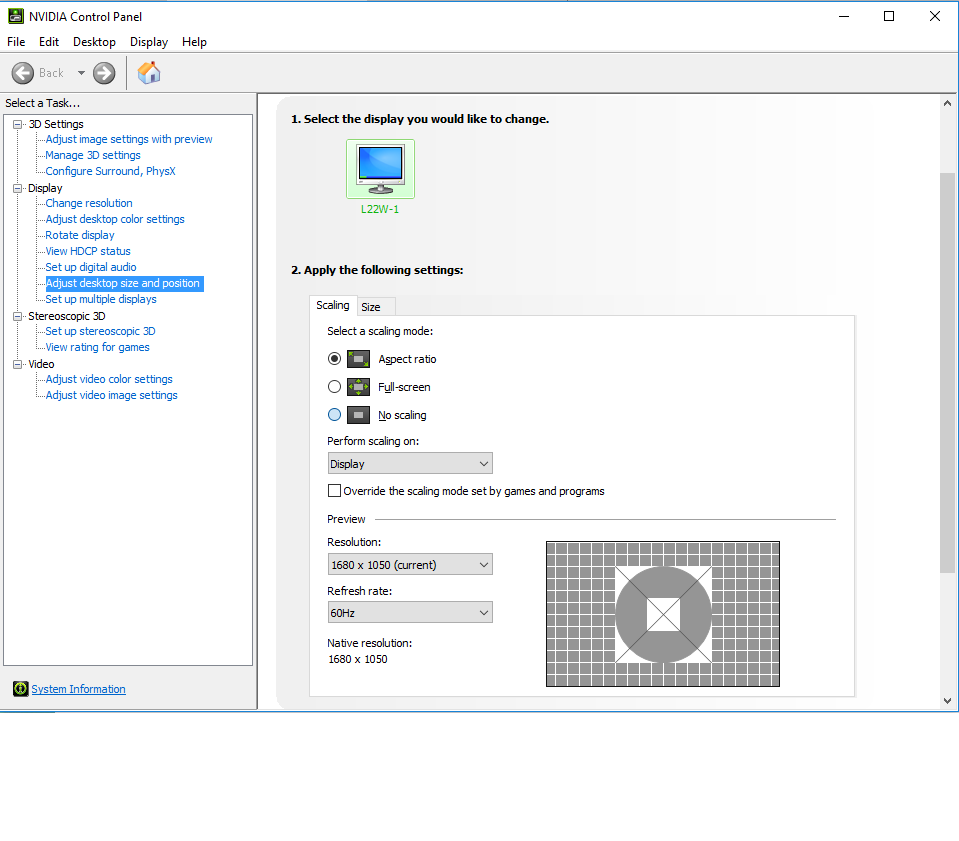Screen dimensions: 959x841
Task: Select the Aspect ratio radio button
Action: (335, 359)
